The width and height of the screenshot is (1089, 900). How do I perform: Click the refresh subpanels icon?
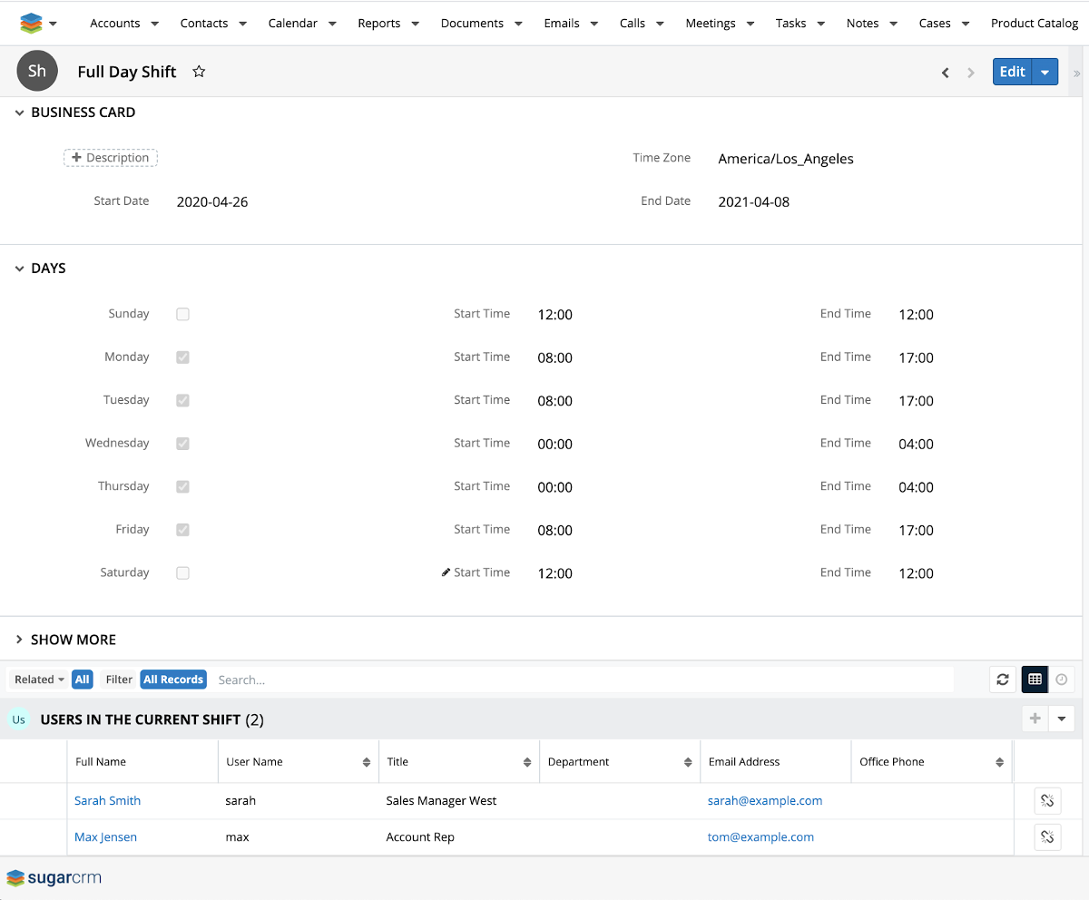[x=1002, y=680]
